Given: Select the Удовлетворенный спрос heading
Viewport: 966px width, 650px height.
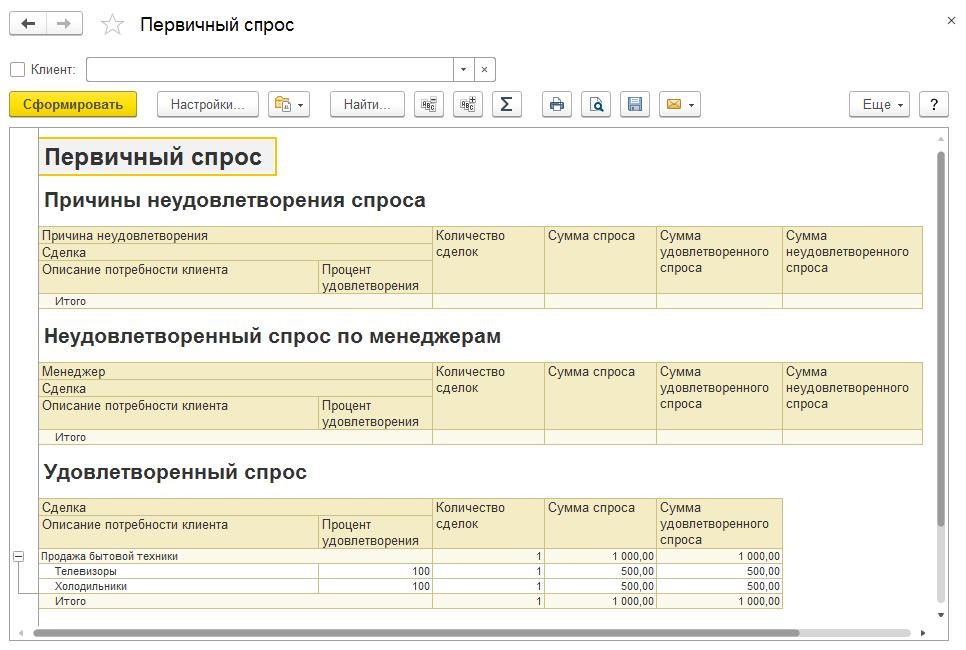Looking at the screenshot, I should click(x=176, y=473).
